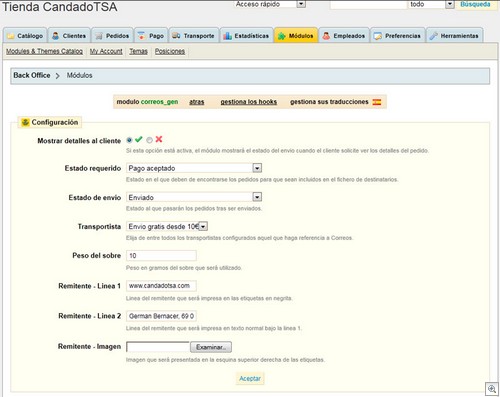This screenshot has height=397, width=500.
Task: Click the Aceptar button
Action: pos(250,379)
